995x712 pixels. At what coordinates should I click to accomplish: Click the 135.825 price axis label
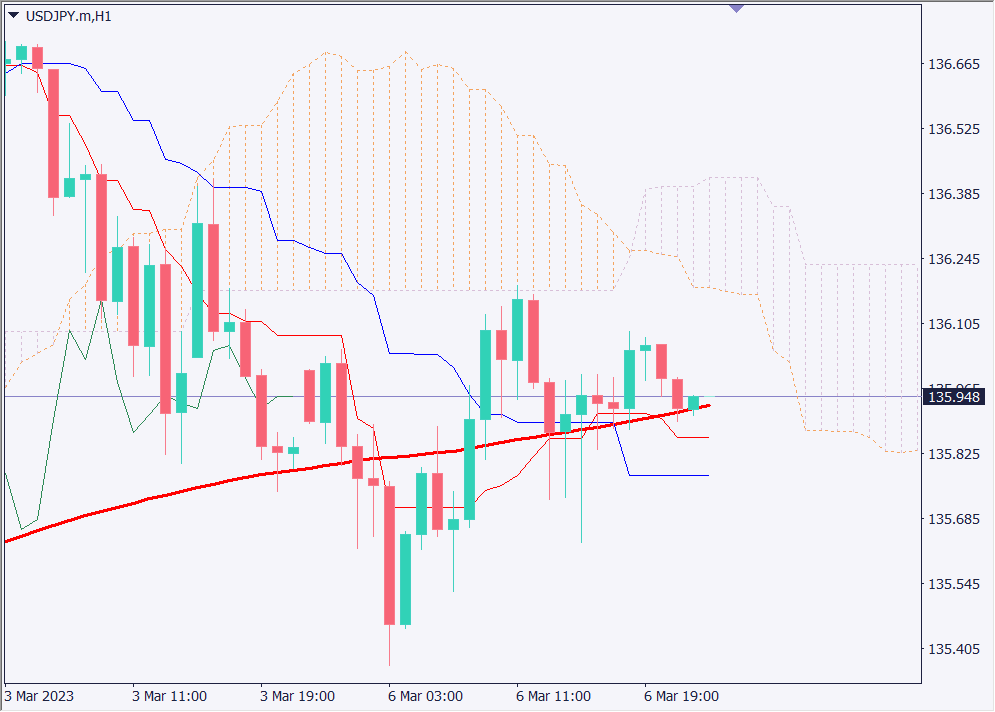[954, 454]
